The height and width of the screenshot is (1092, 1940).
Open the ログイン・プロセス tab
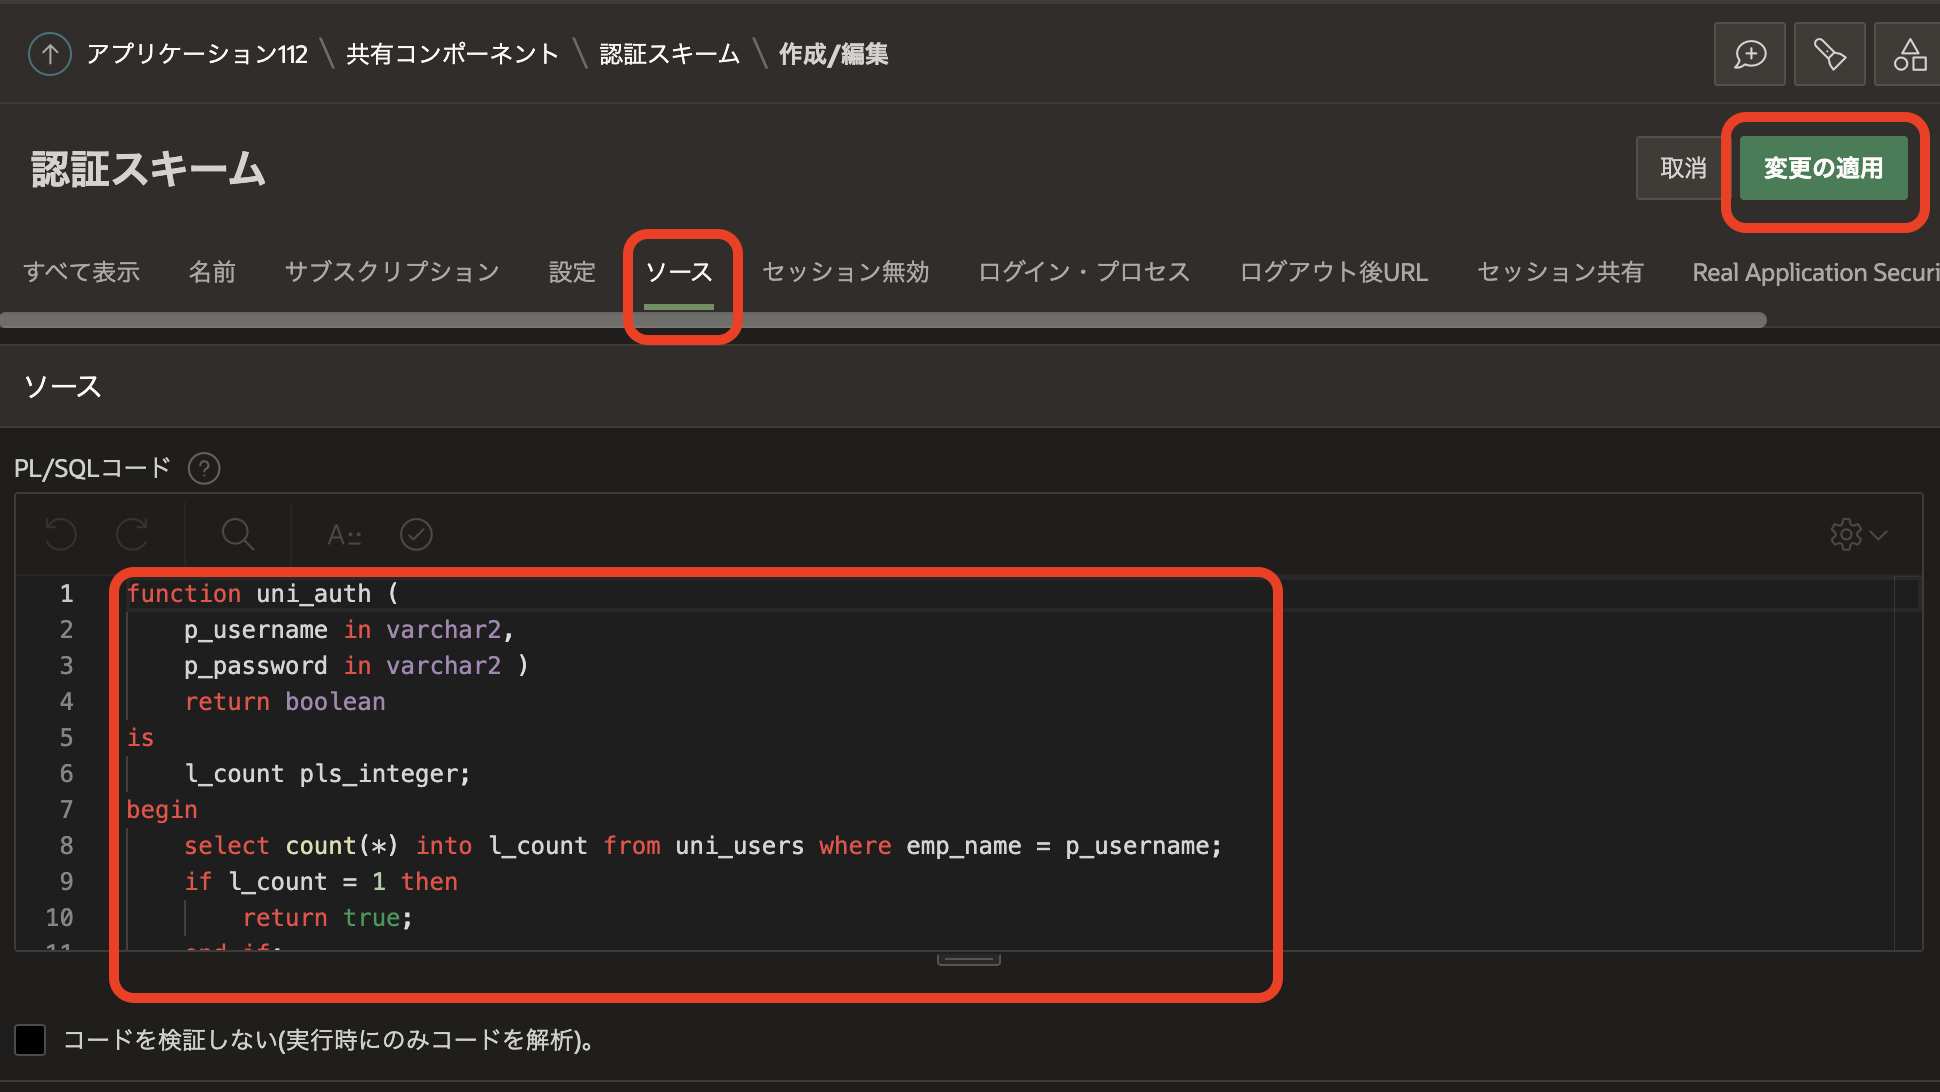pyautogui.click(x=1084, y=272)
